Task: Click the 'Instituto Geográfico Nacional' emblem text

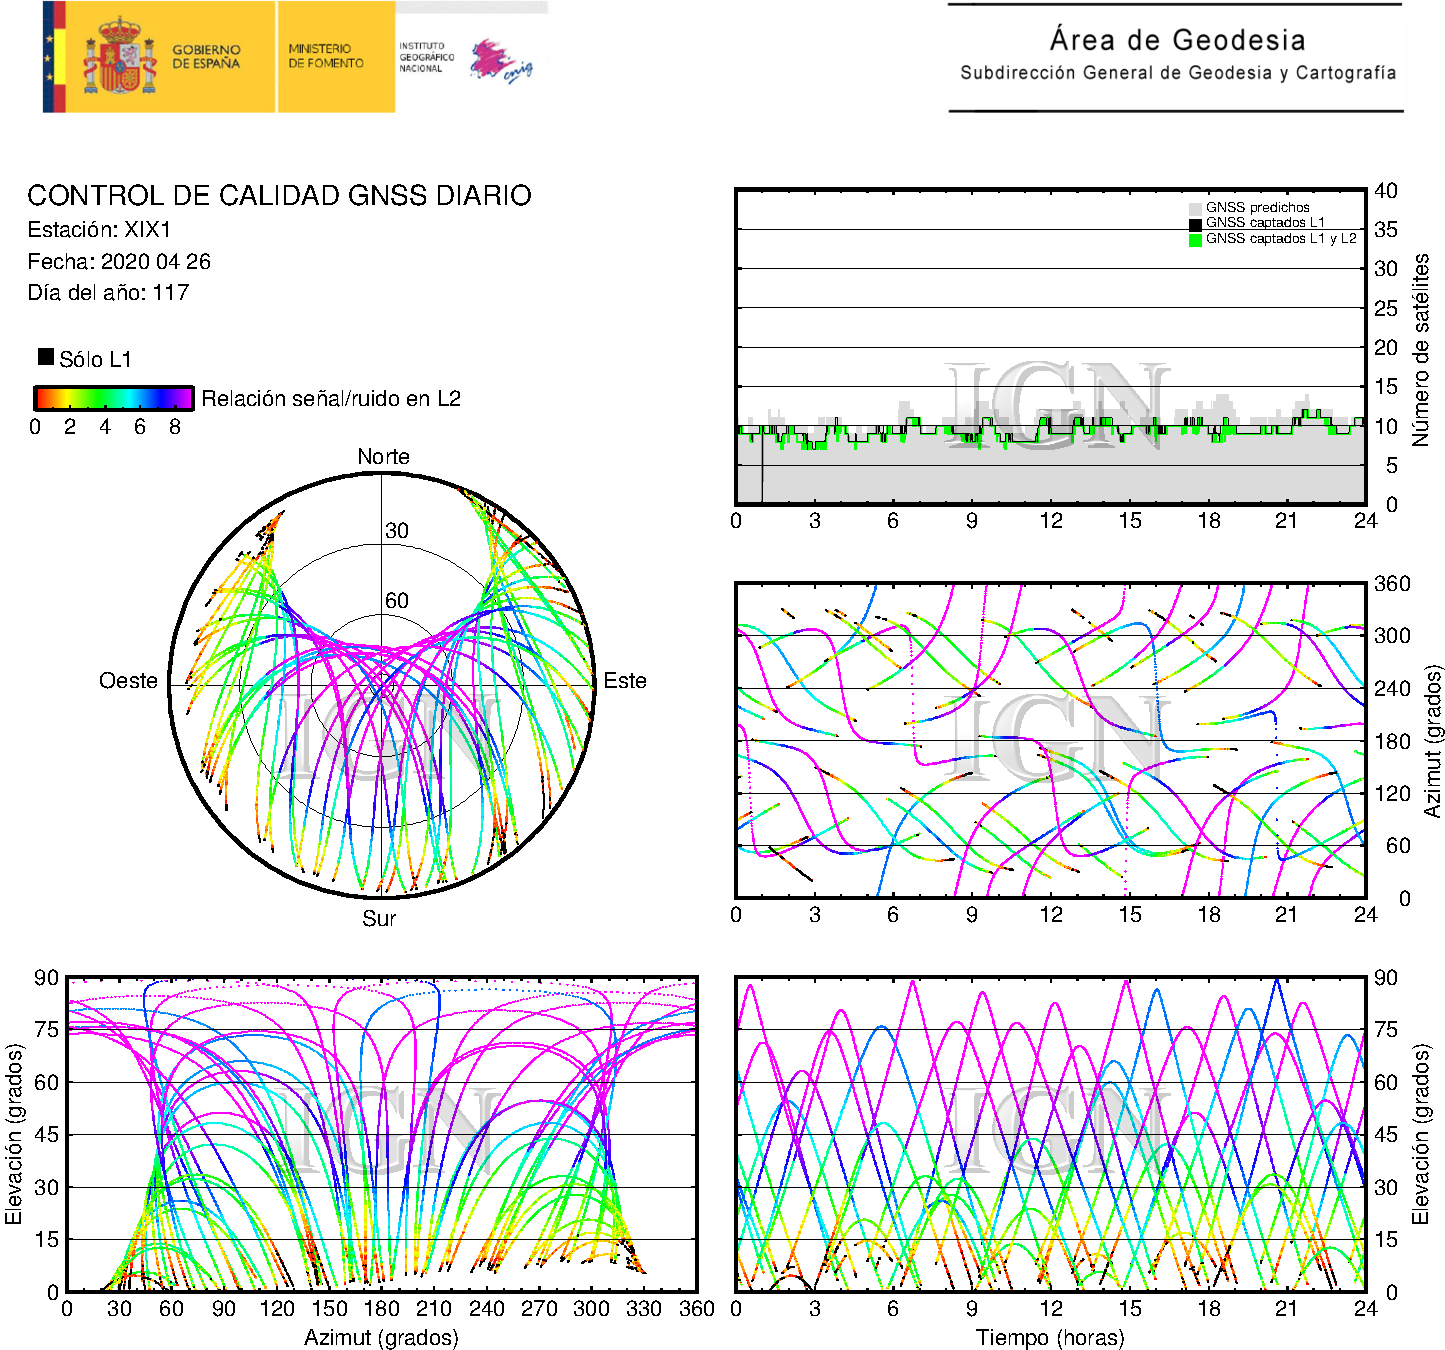Action: point(426,57)
